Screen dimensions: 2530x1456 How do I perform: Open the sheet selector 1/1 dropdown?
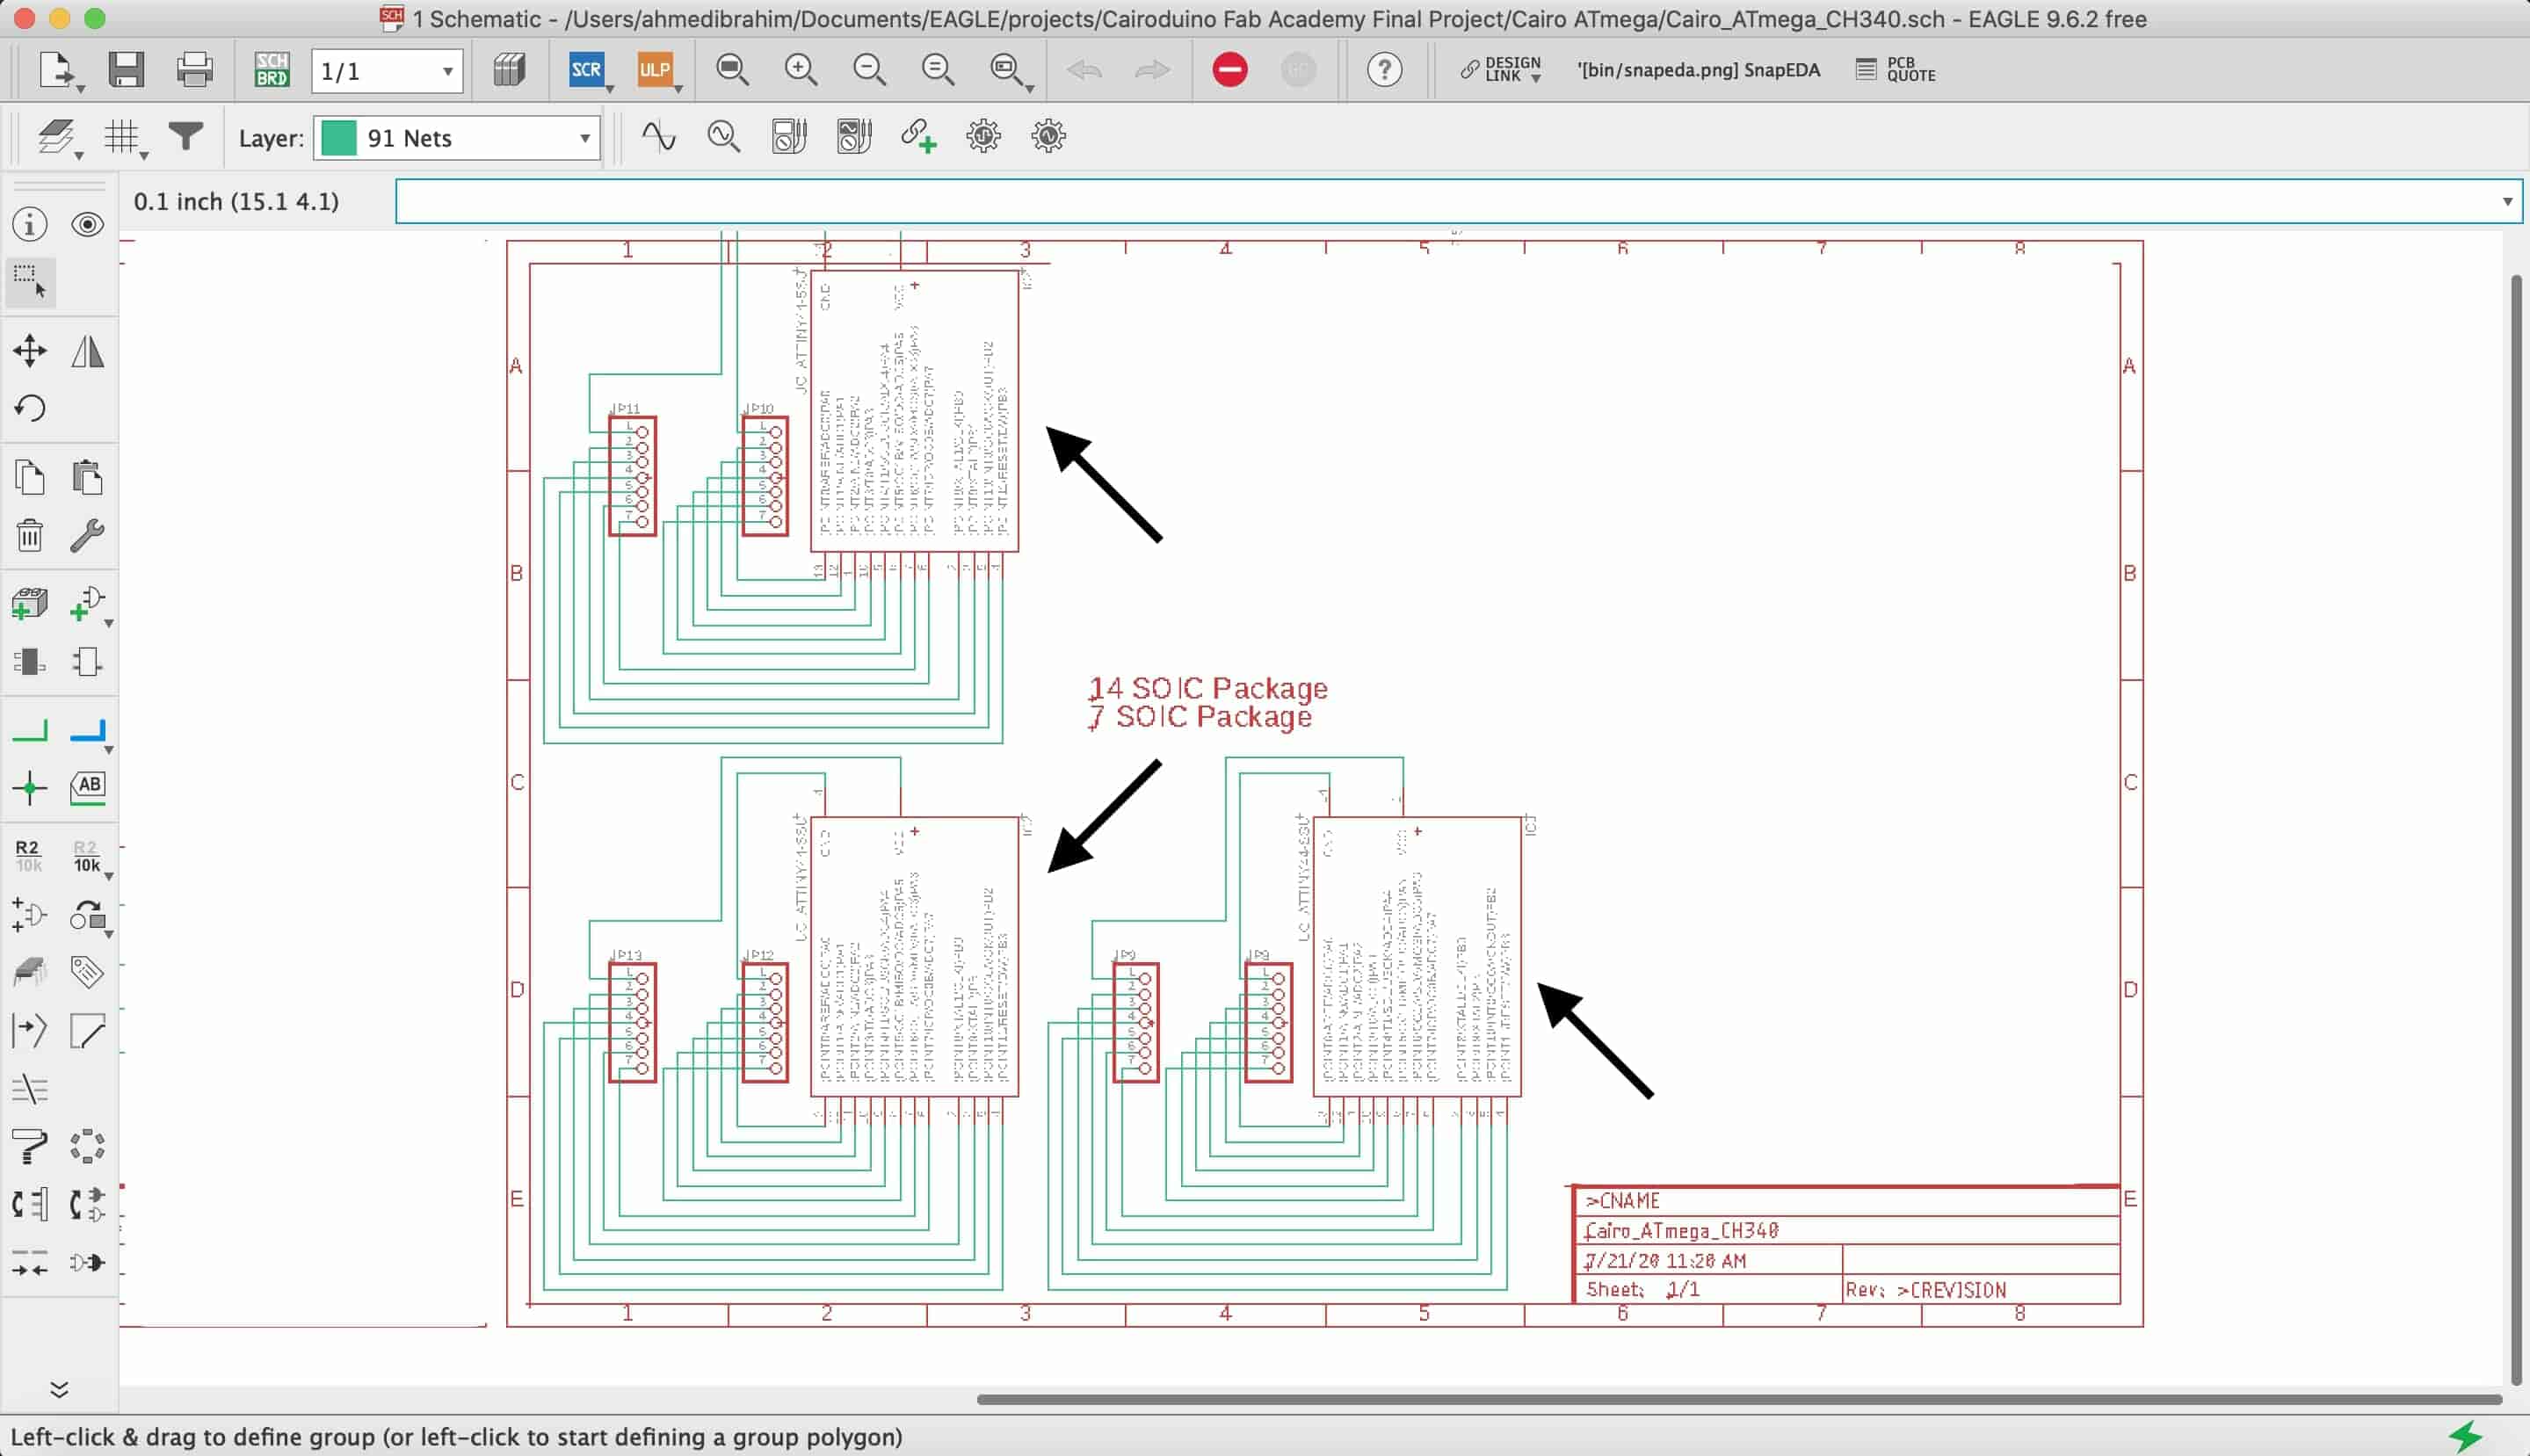[387, 71]
